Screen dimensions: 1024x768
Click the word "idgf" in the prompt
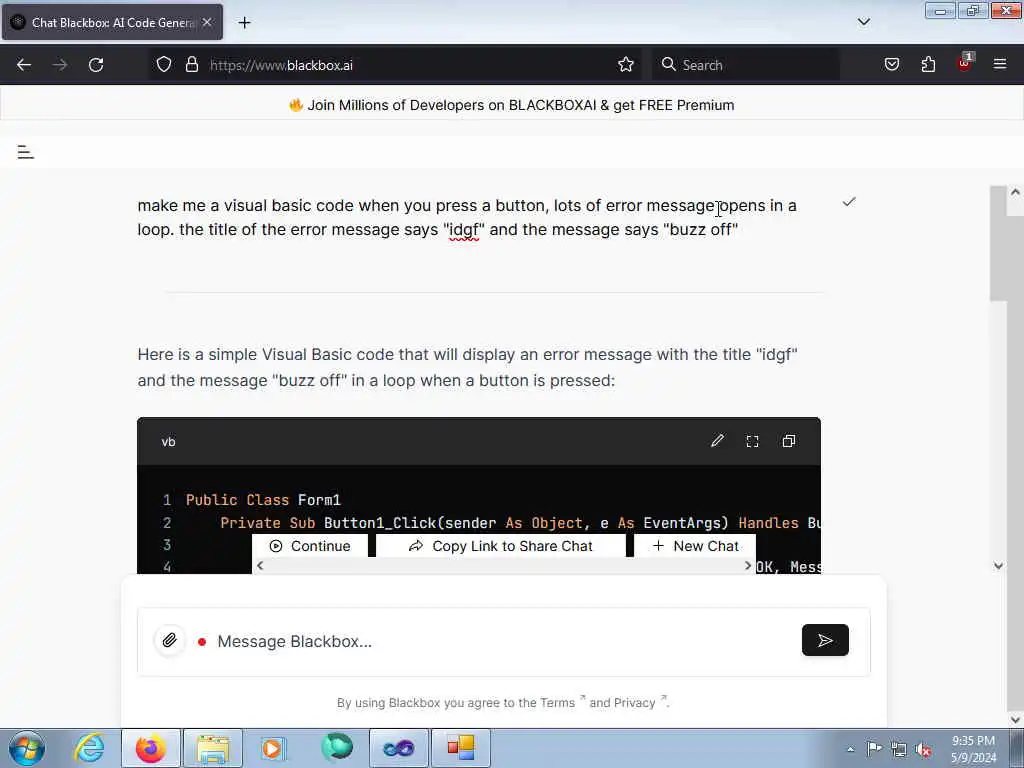[464, 230]
